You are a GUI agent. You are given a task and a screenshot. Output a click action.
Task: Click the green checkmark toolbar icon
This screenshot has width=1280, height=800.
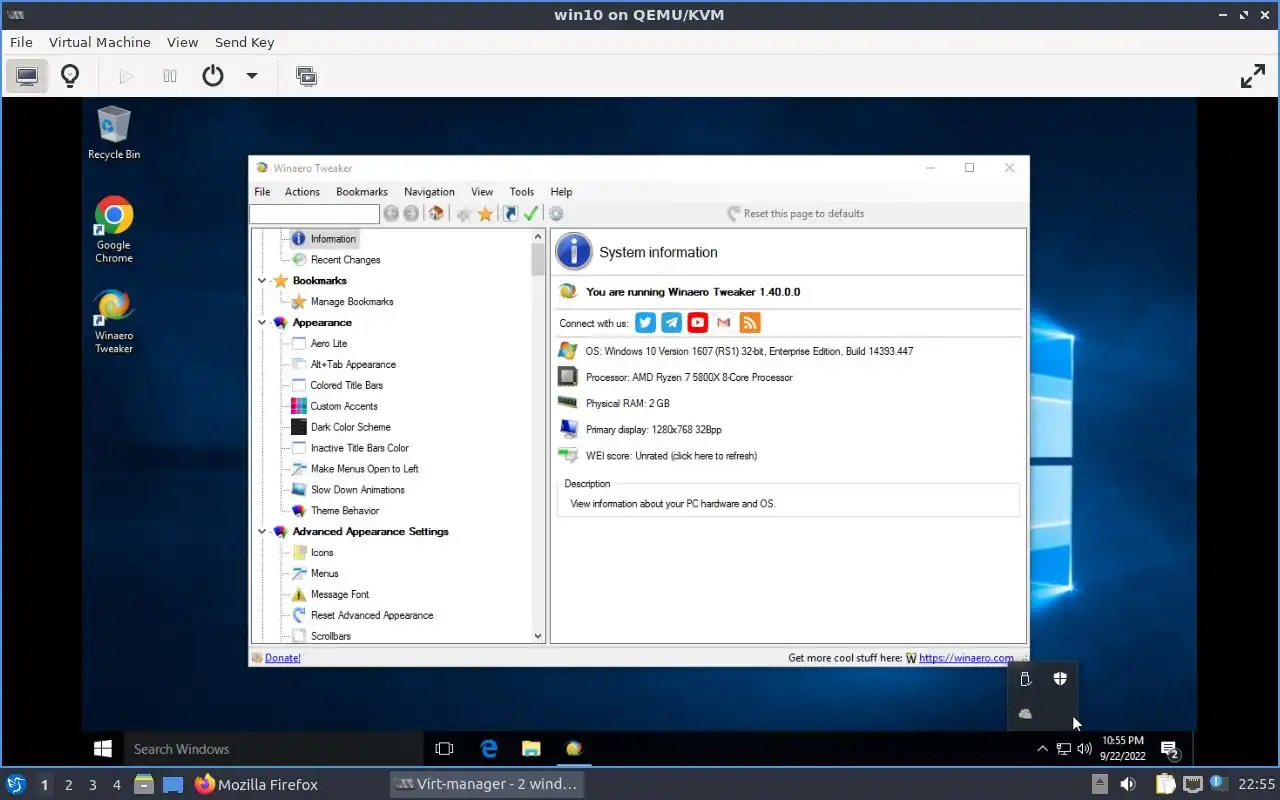[531, 214]
